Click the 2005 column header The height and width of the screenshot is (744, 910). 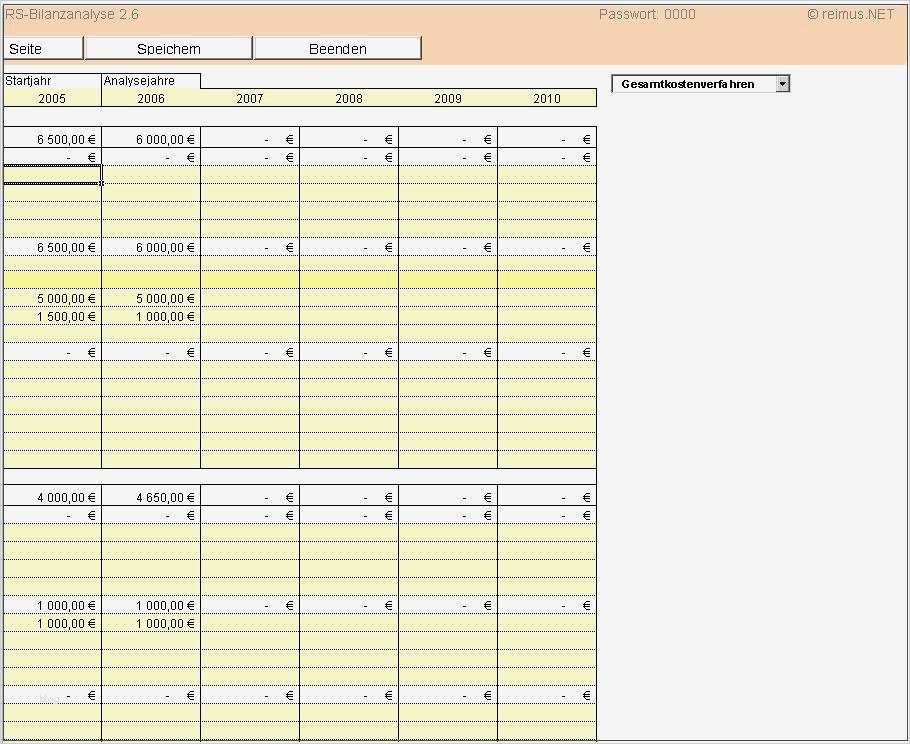pyautogui.click(x=51, y=98)
